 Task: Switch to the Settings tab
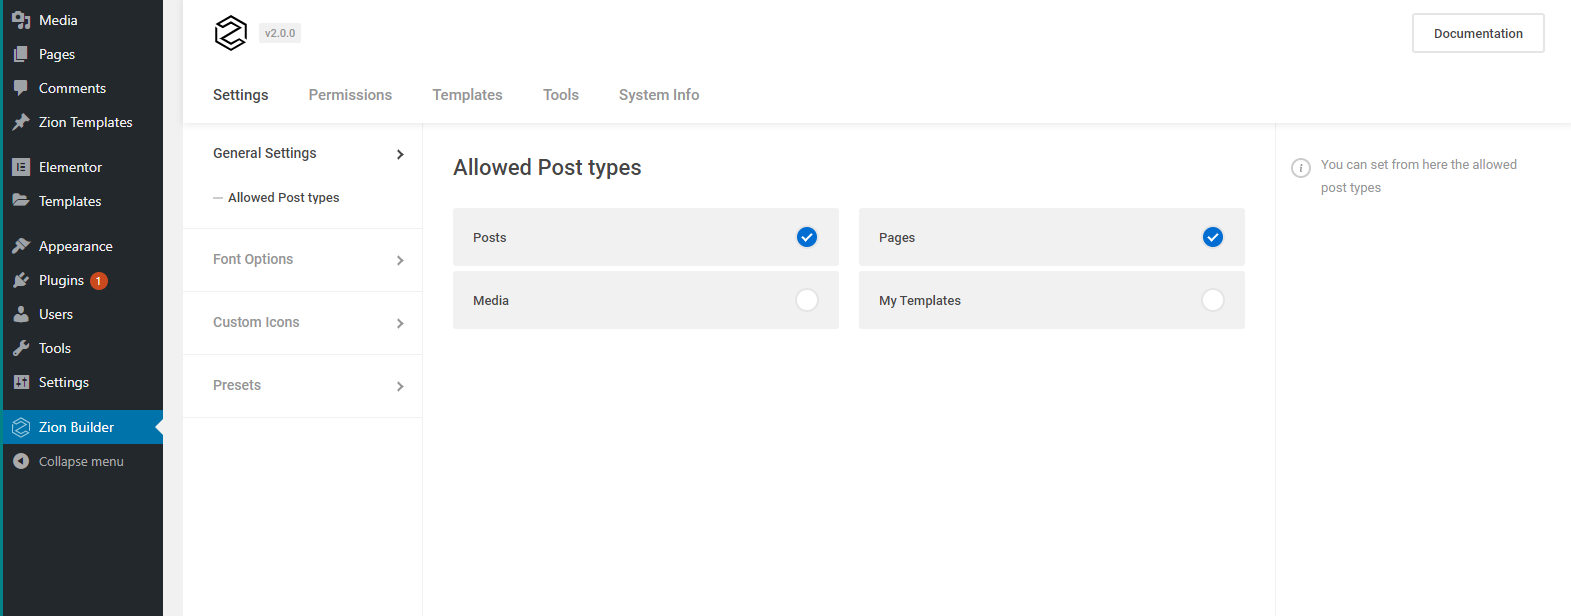point(241,95)
